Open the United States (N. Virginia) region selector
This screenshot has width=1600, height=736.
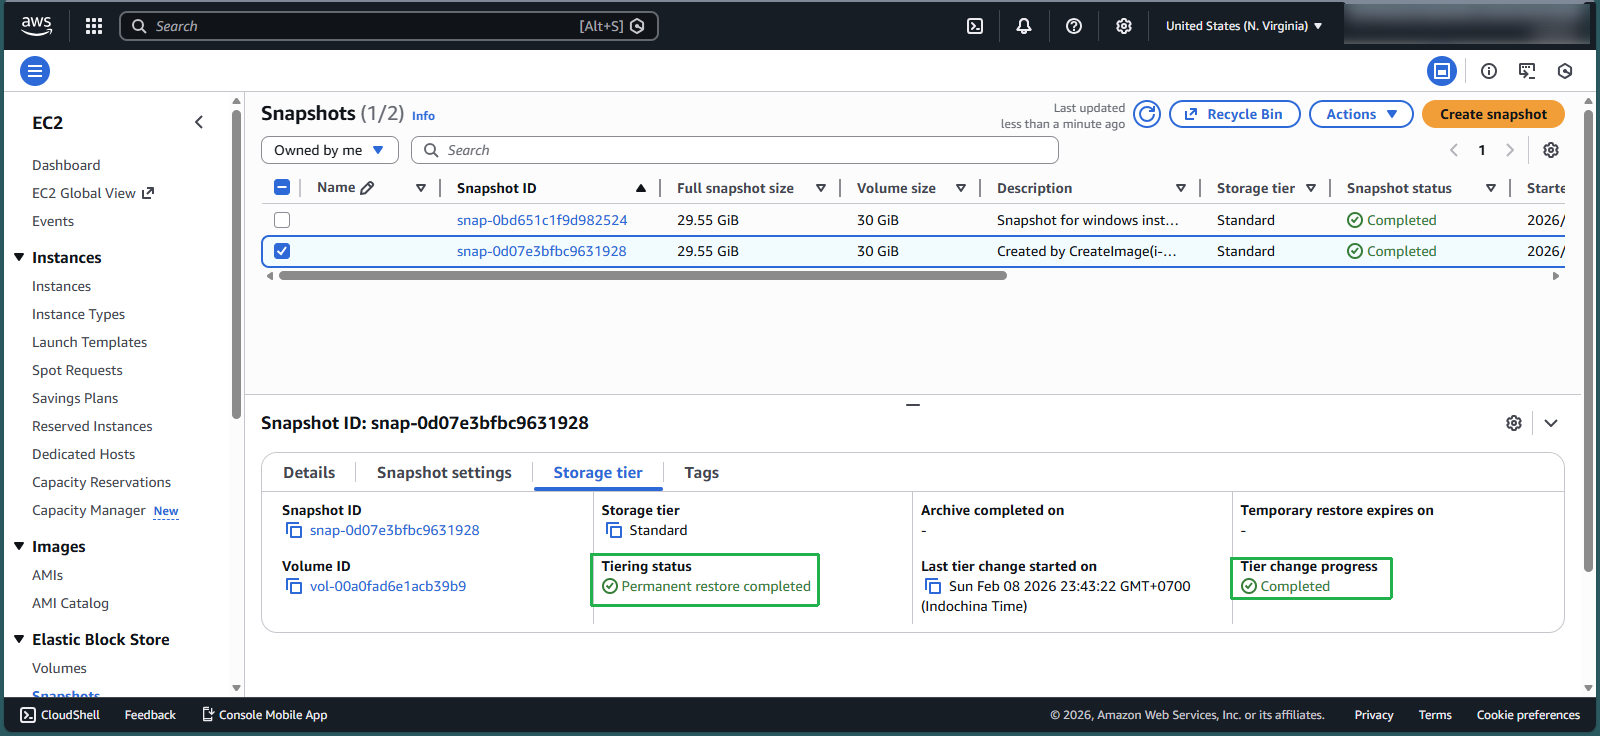[x=1243, y=26]
